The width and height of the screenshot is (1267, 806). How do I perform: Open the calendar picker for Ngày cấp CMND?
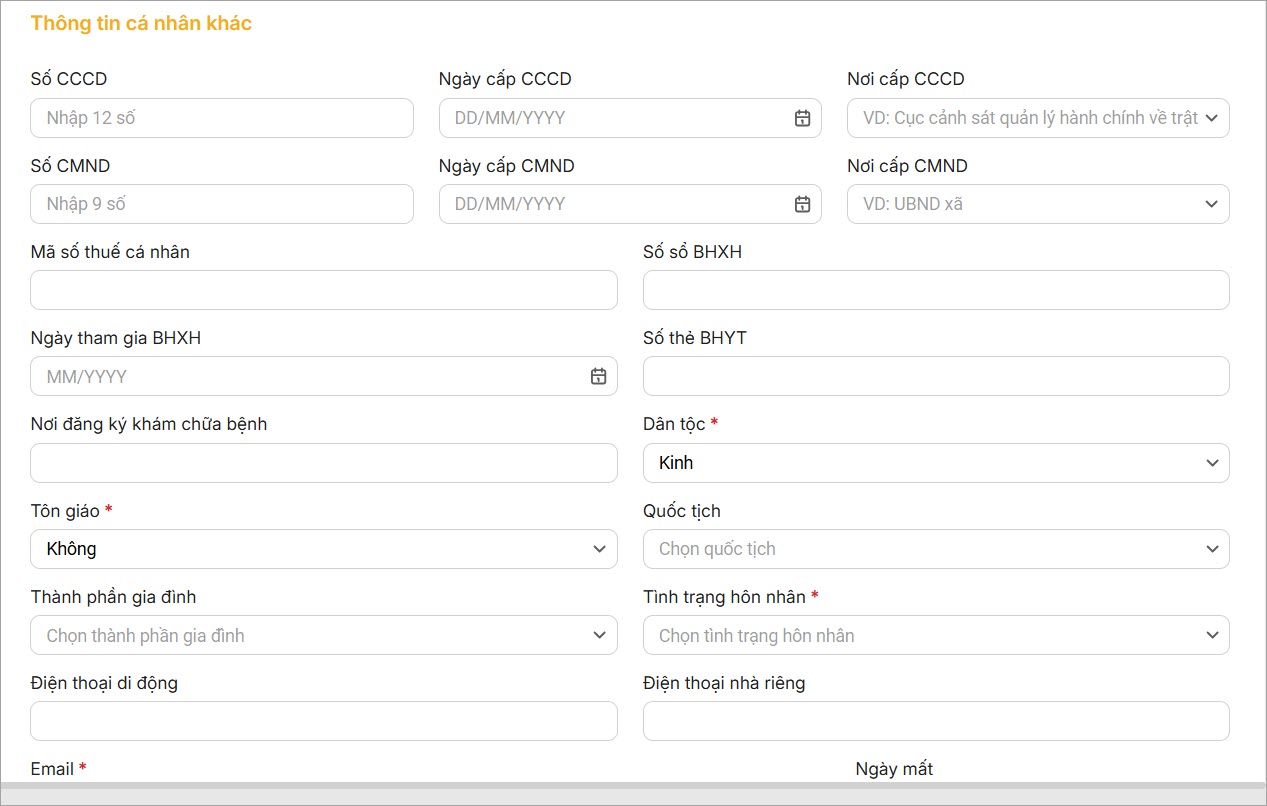pos(802,204)
